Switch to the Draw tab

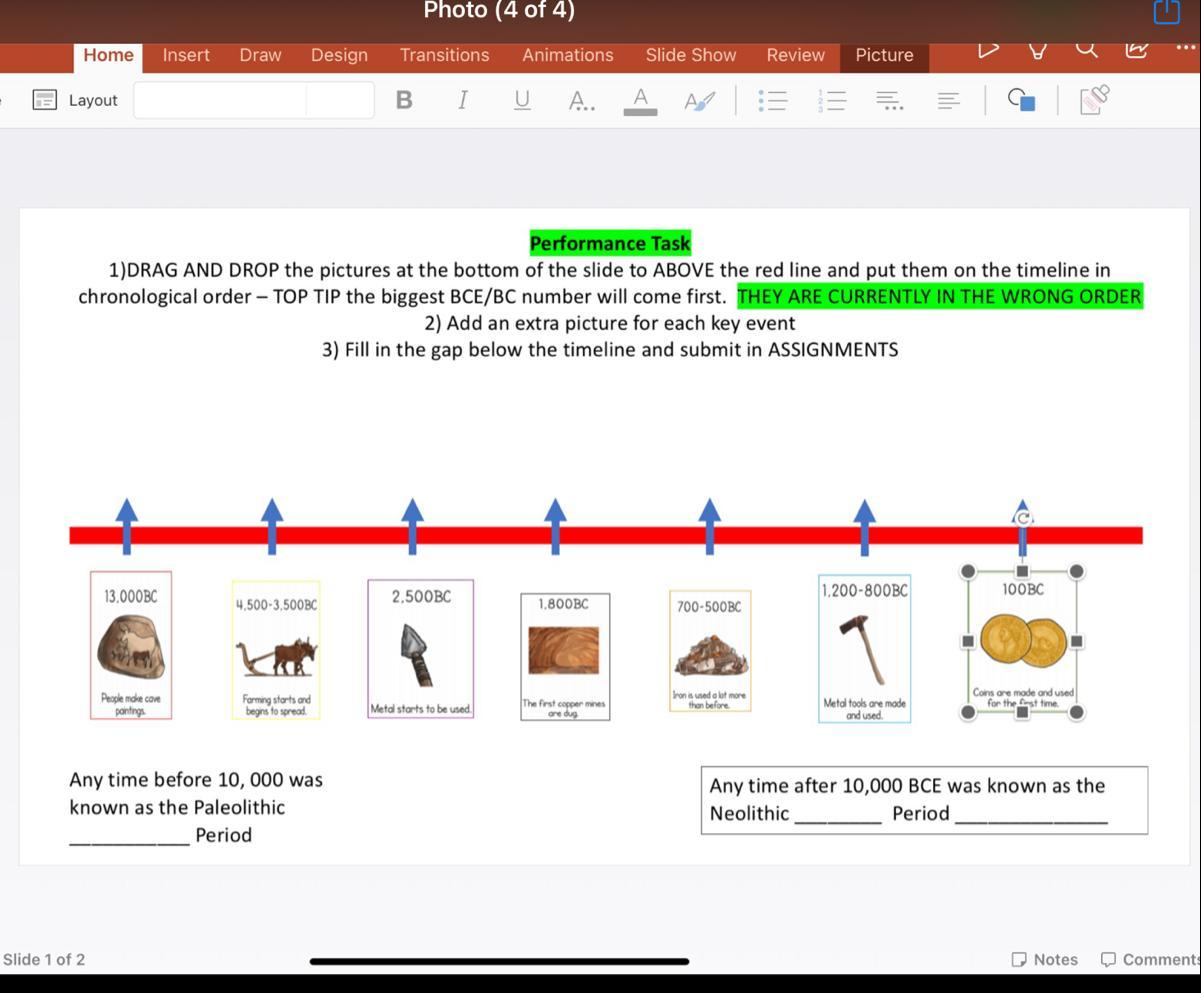(x=260, y=55)
